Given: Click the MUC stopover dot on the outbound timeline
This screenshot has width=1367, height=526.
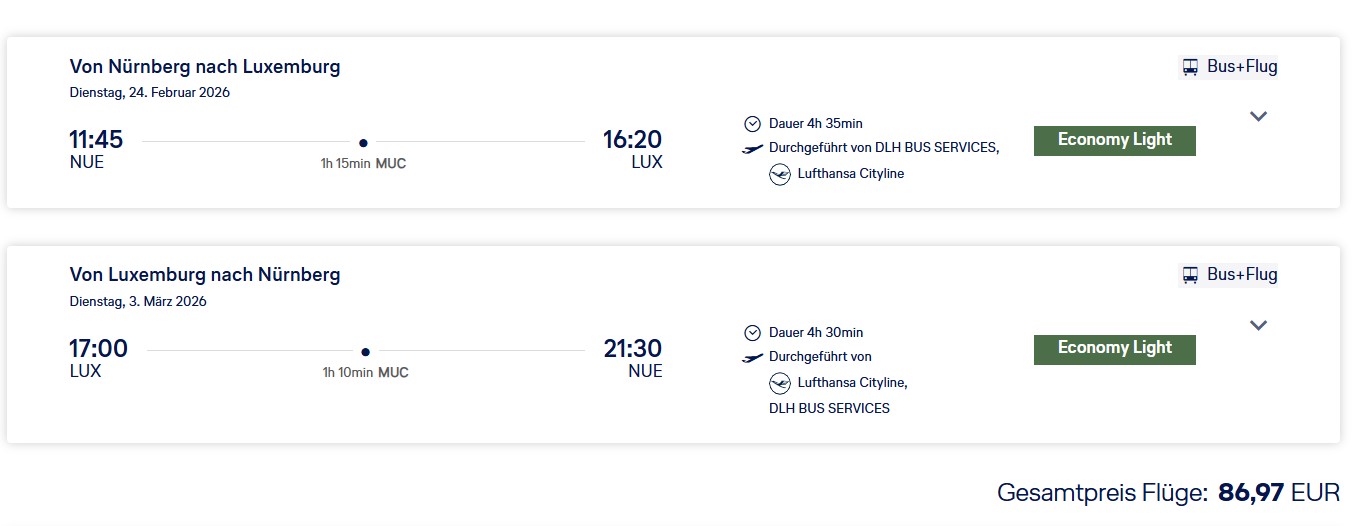Looking at the screenshot, I should (363, 143).
